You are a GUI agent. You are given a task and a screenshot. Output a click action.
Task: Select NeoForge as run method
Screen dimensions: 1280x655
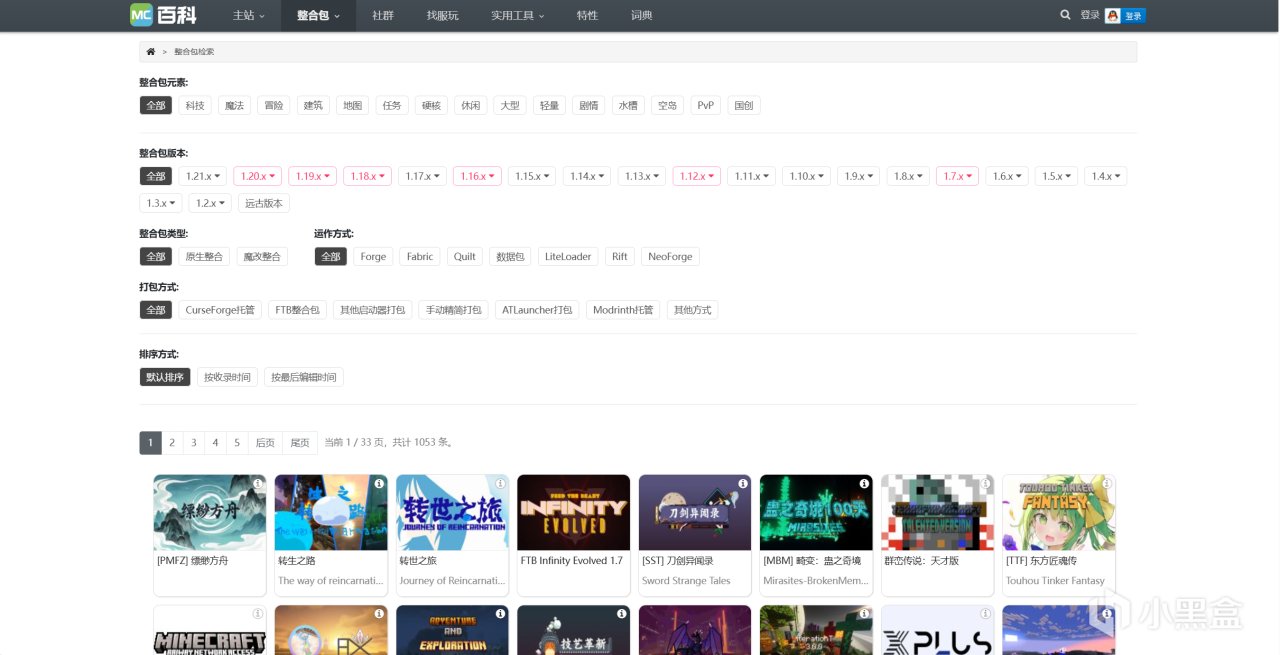(670, 257)
